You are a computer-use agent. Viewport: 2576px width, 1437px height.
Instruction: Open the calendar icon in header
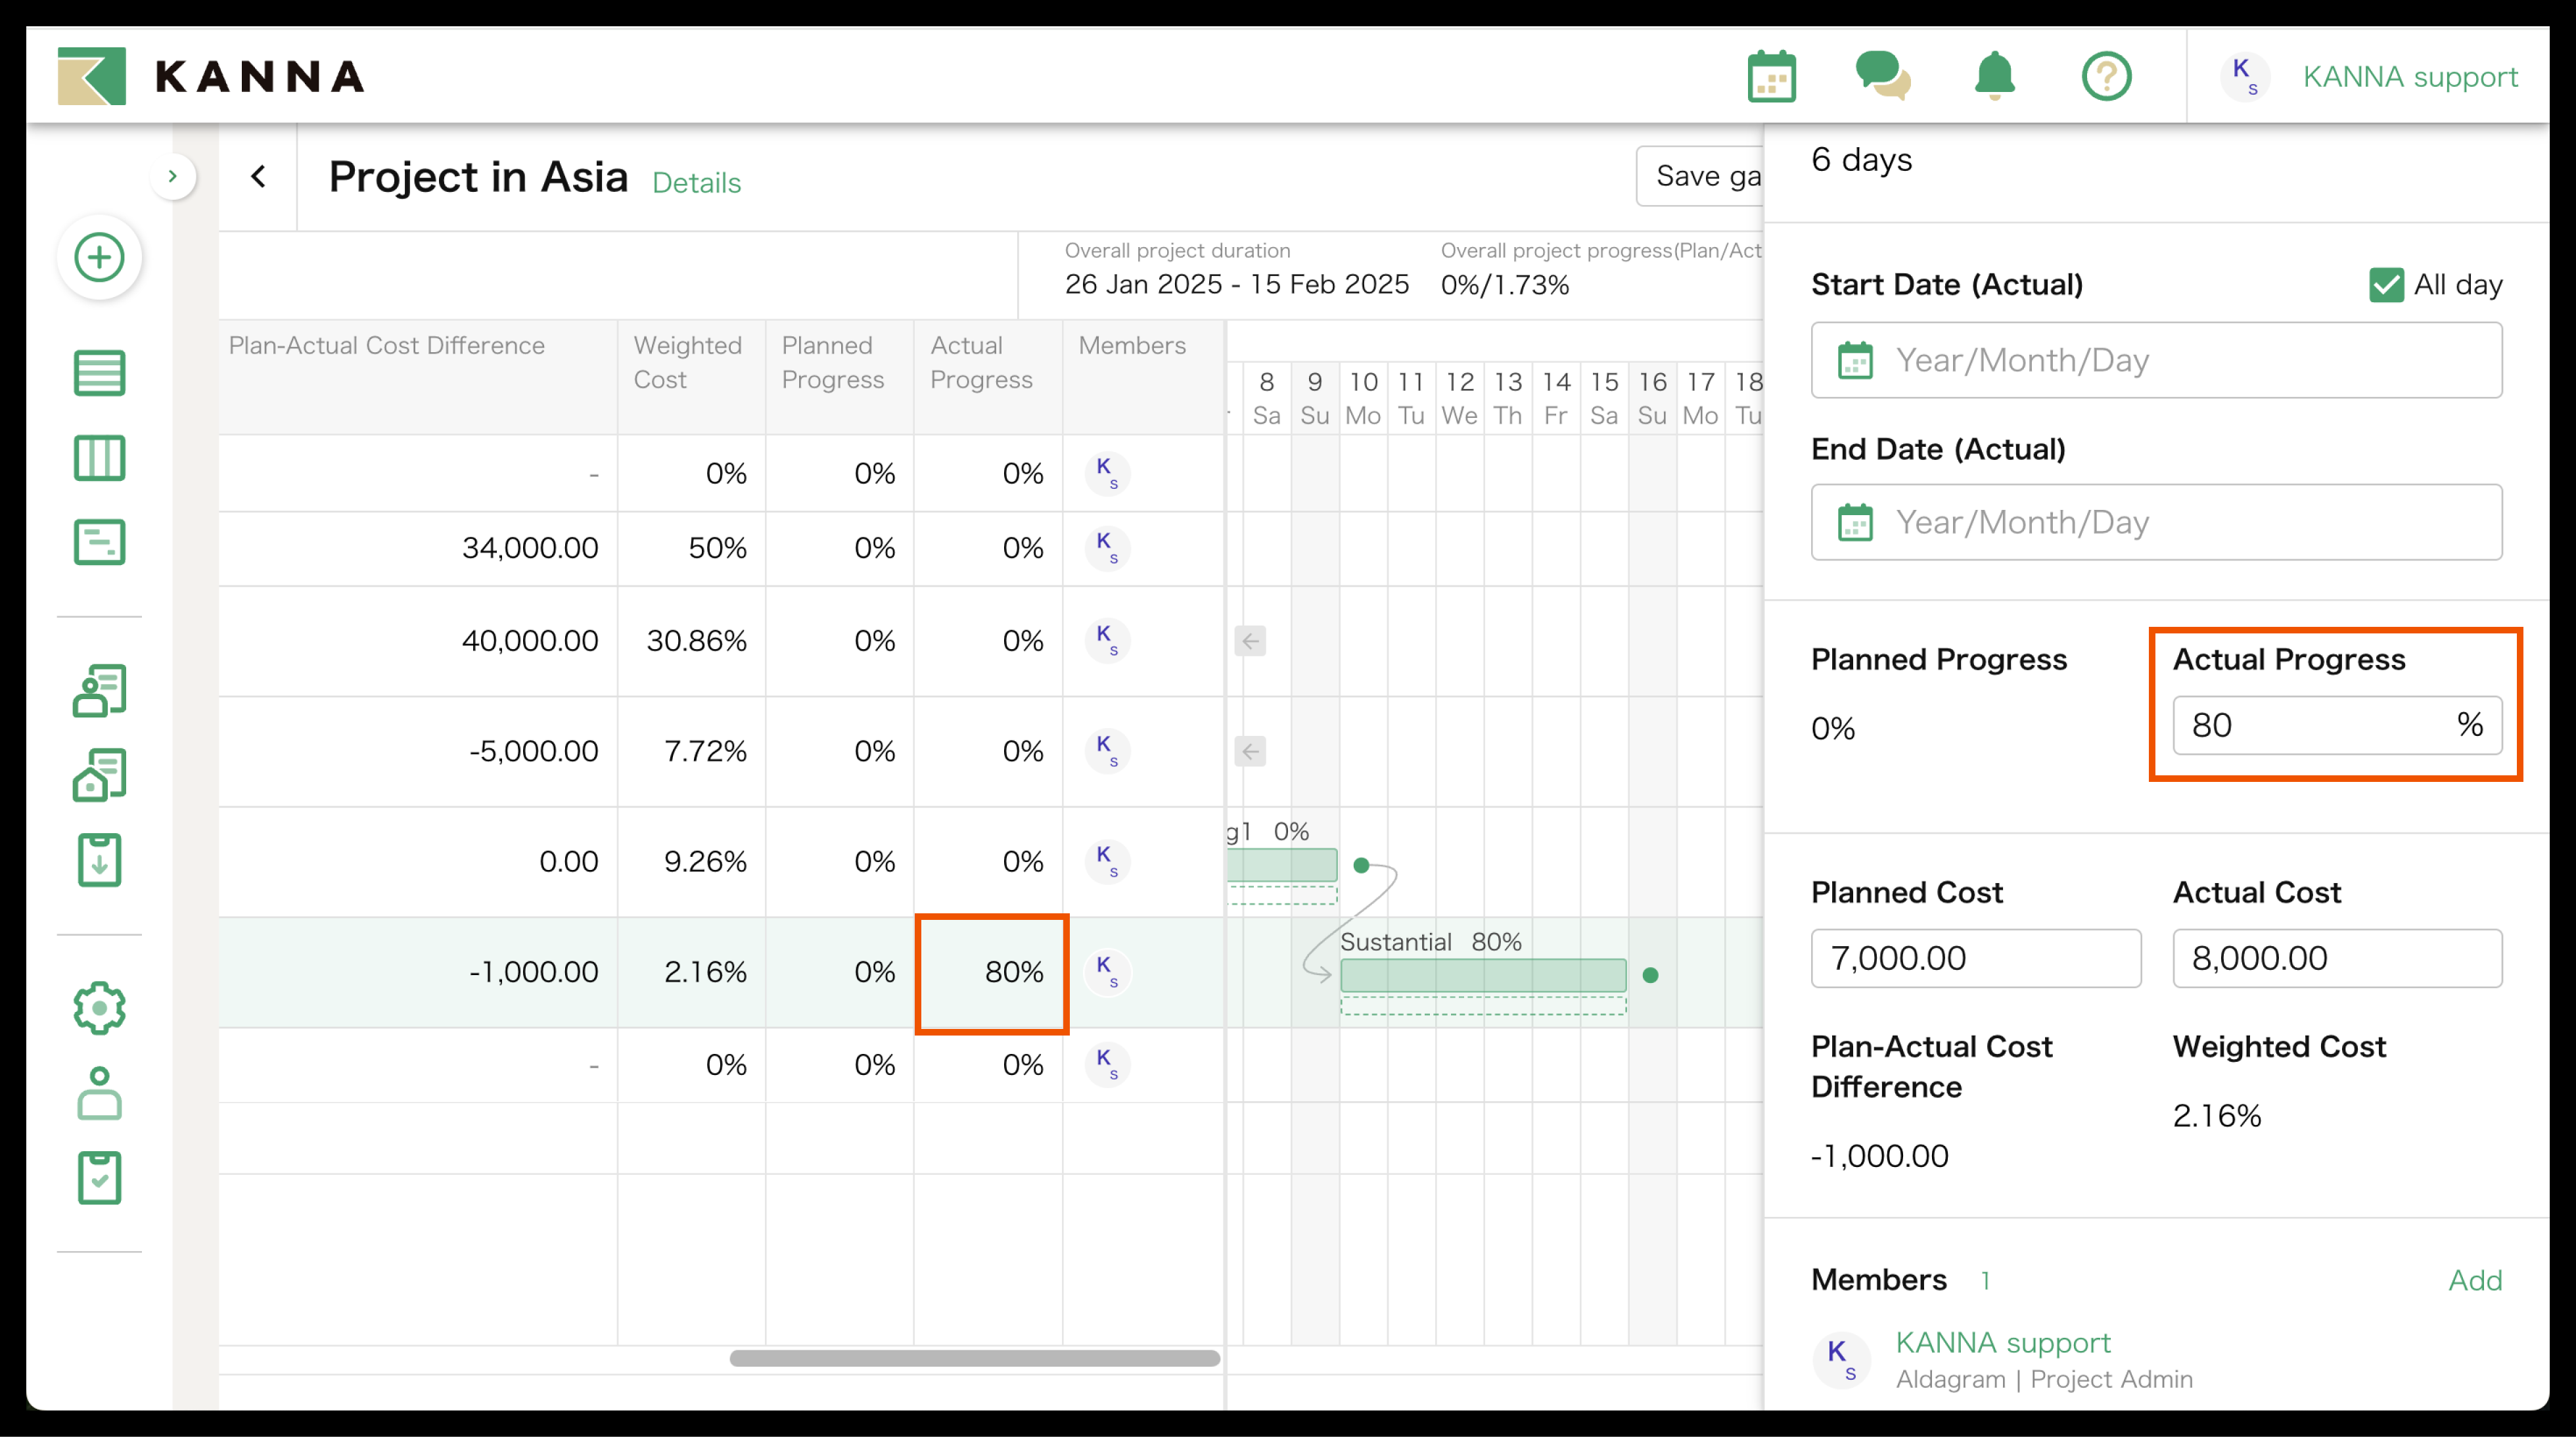[x=1771, y=77]
